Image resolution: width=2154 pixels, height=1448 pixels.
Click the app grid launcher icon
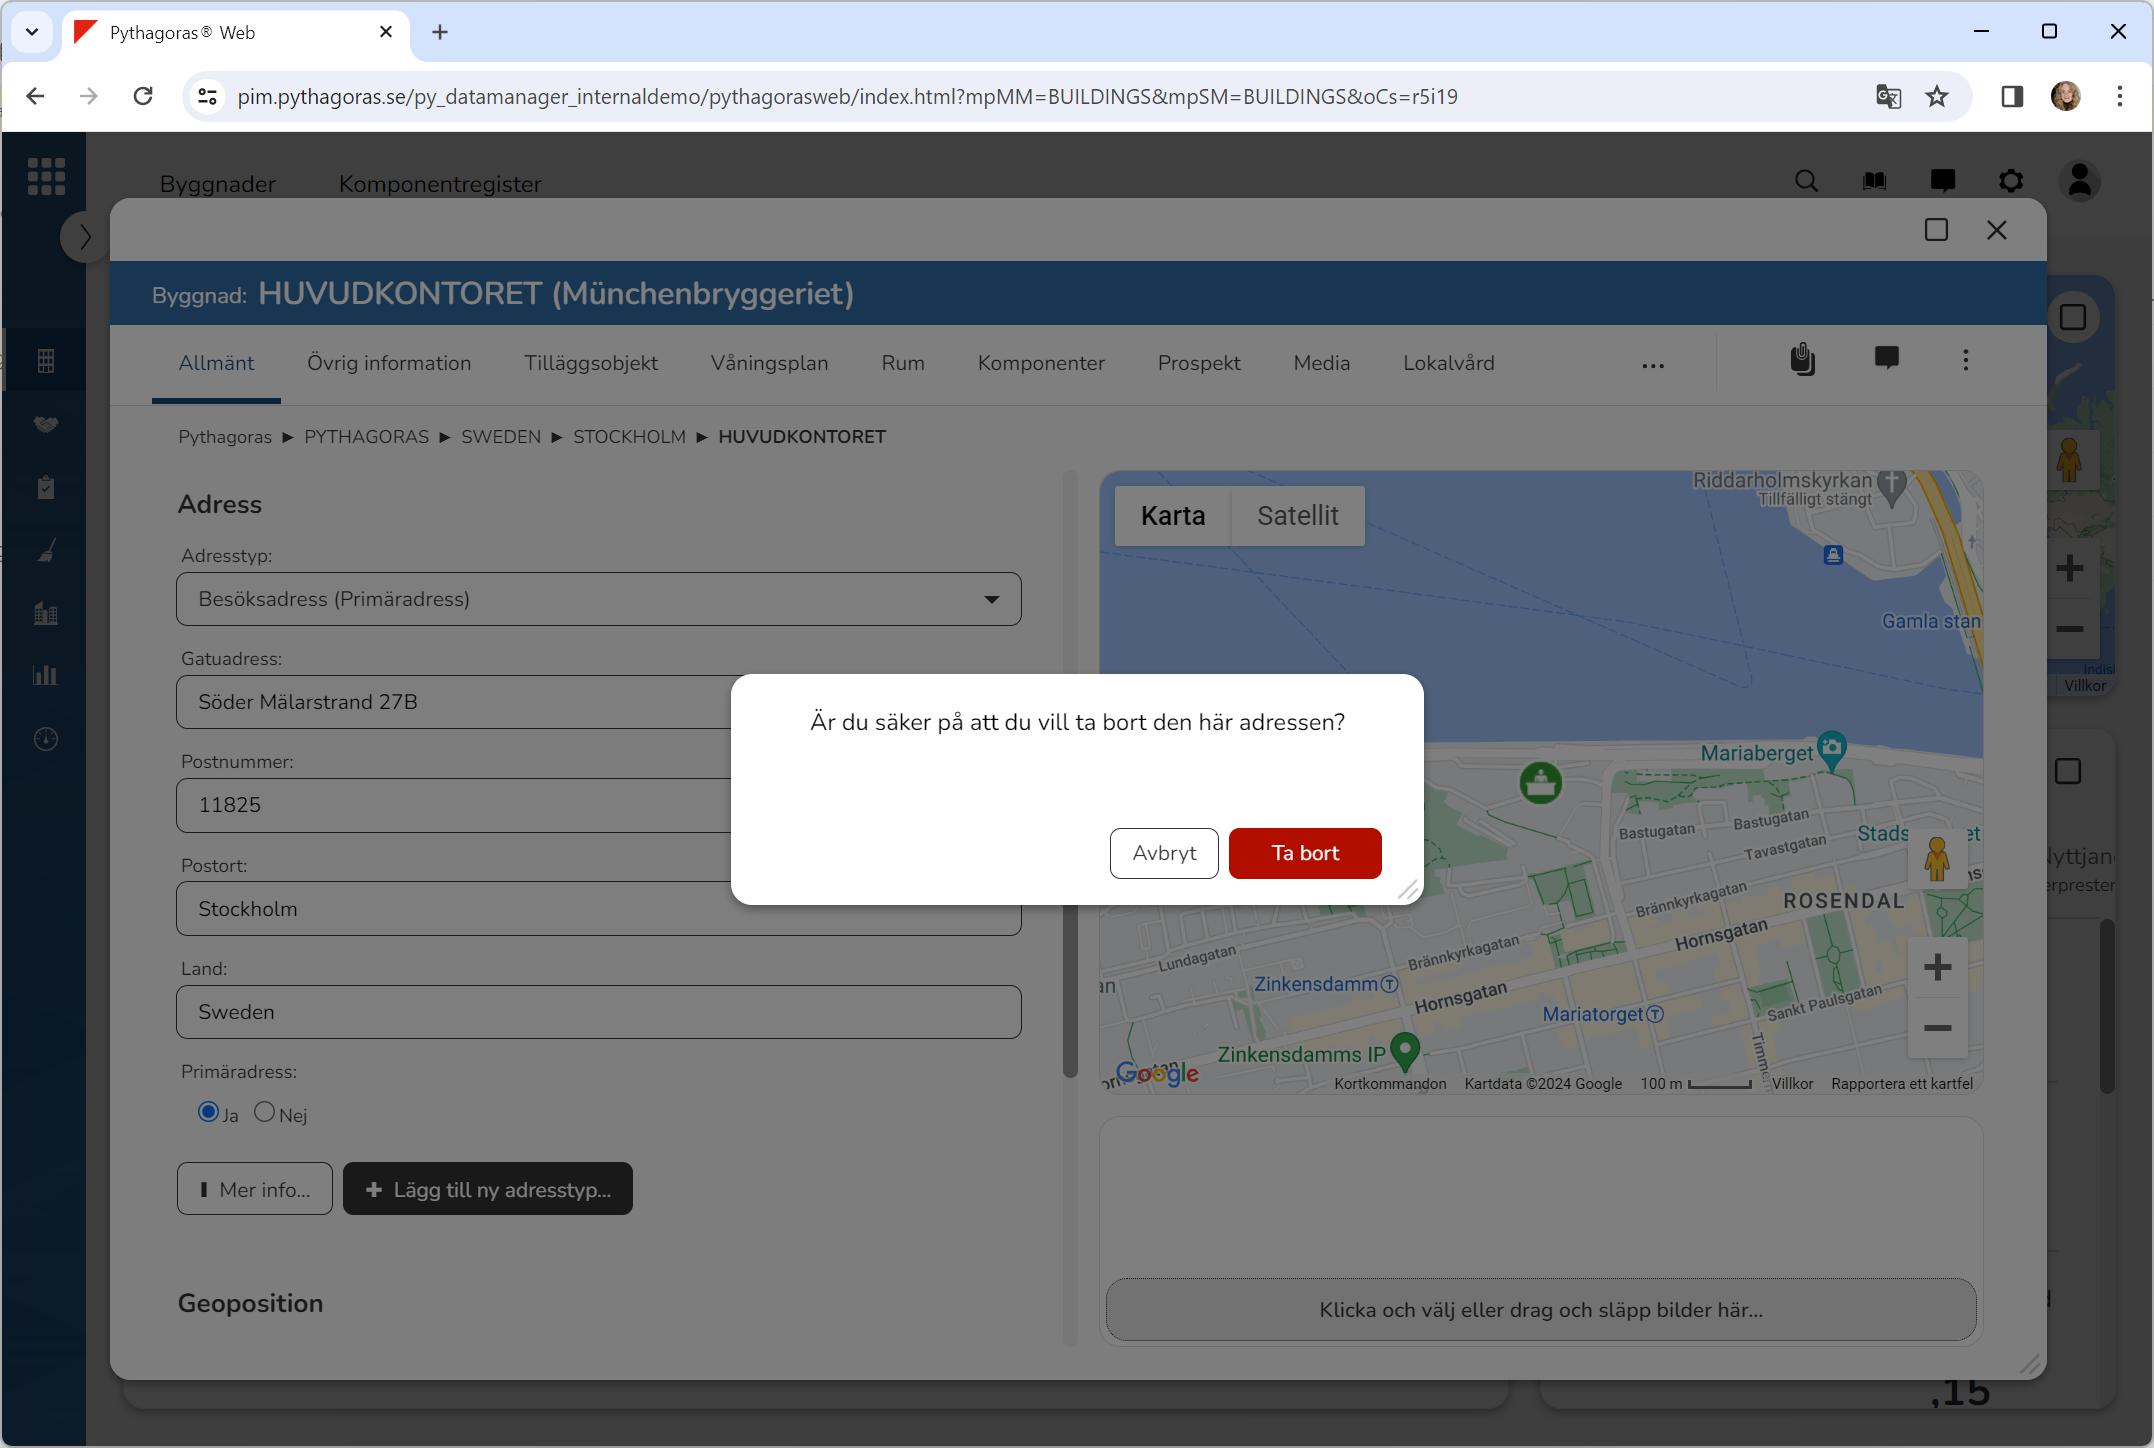pyautogui.click(x=46, y=177)
